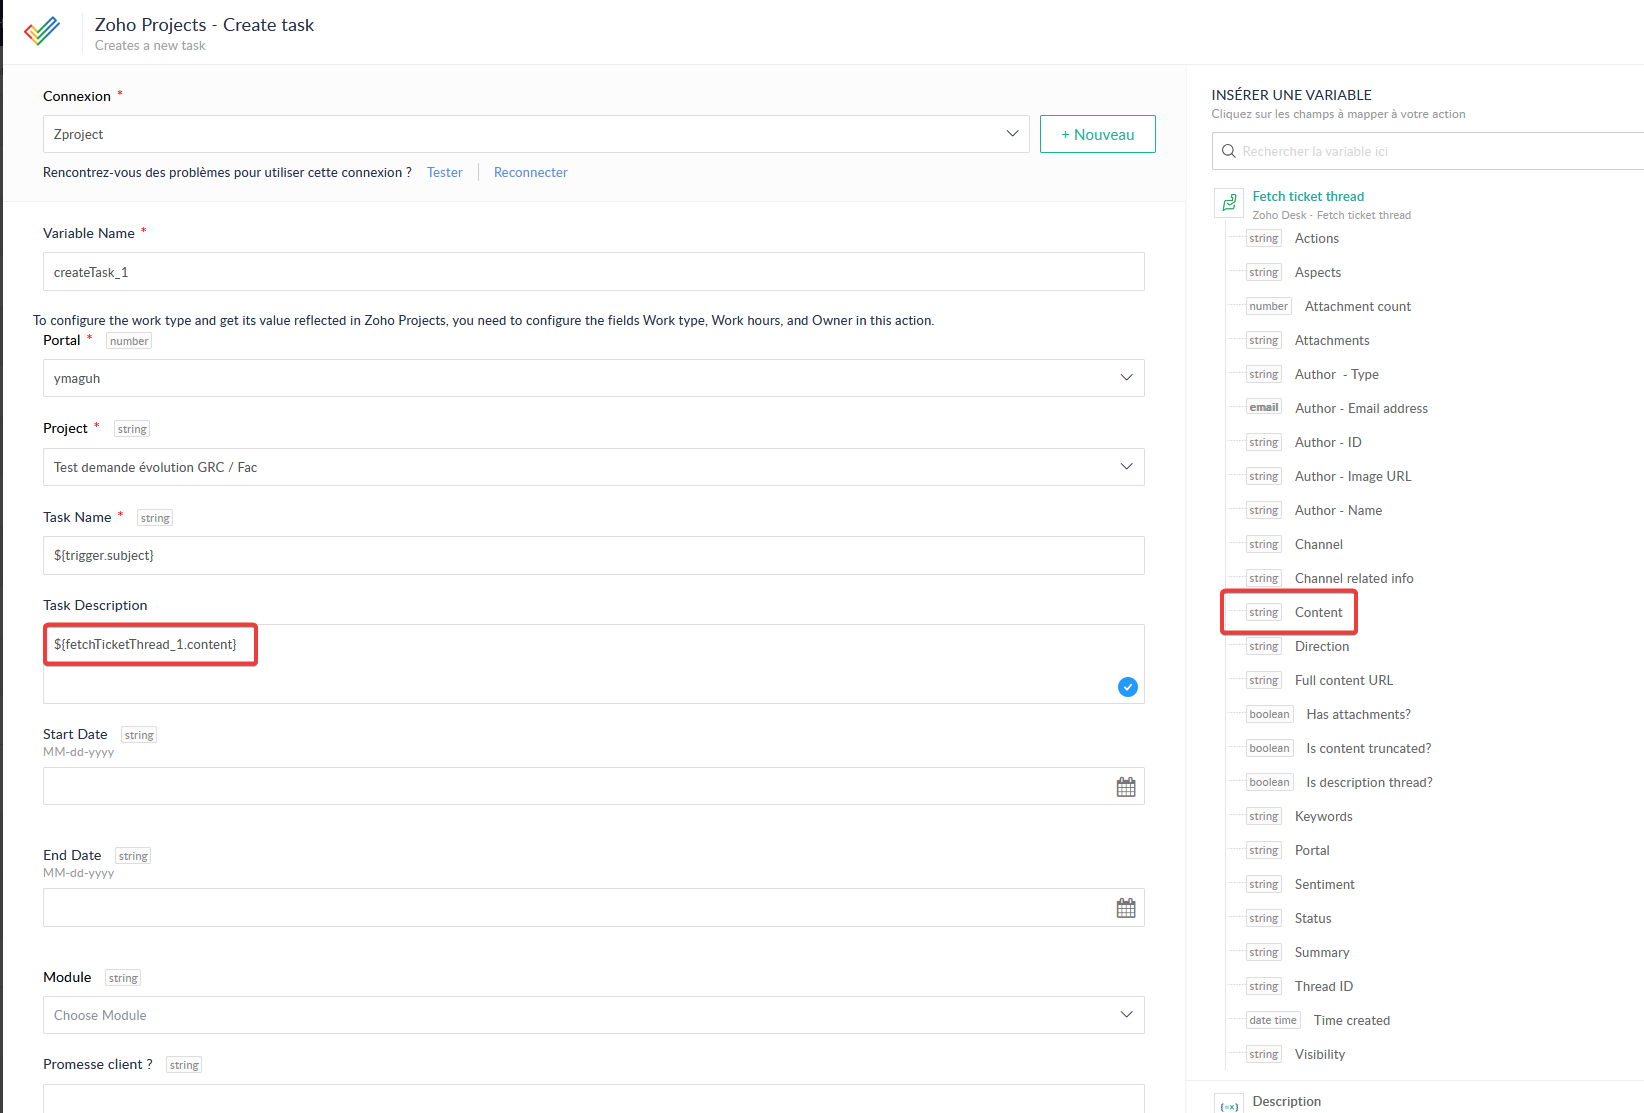The height and width of the screenshot is (1113, 1644).
Task: Open the Project dropdown list
Action: tap(594, 467)
